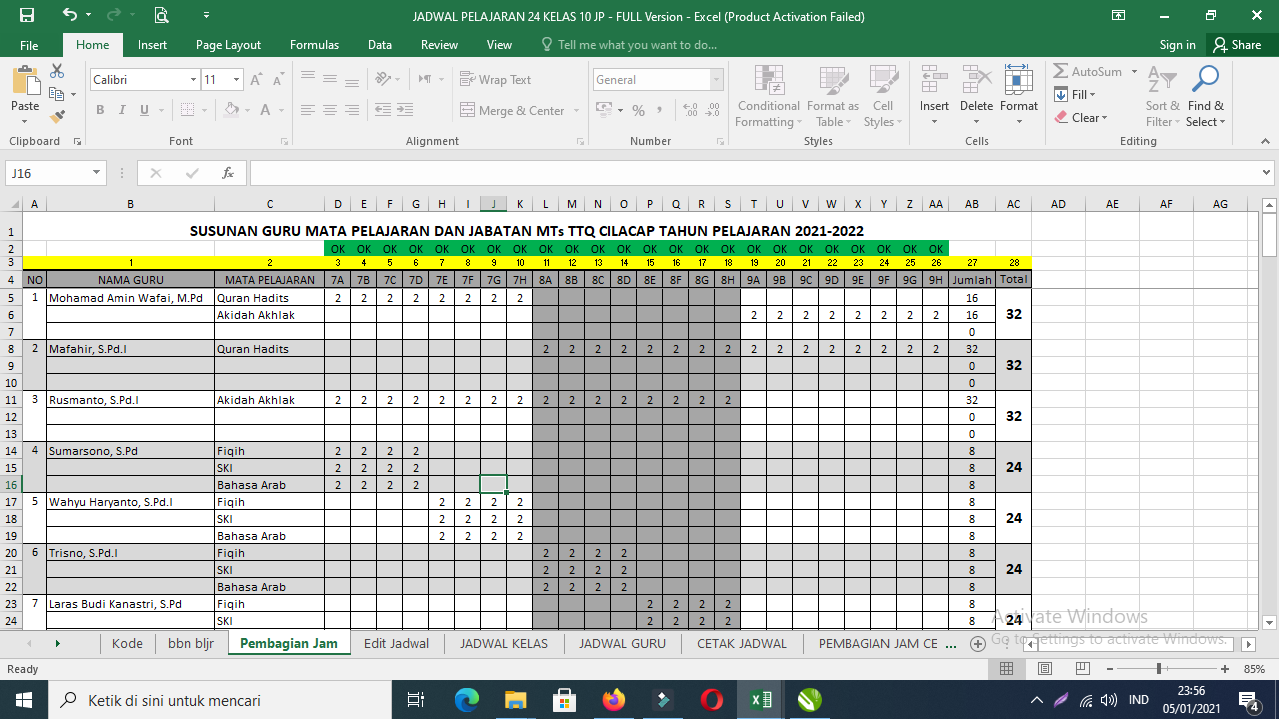Expand the font name dropdown Calibri
Image resolution: width=1279 pixels, height=719 pixels.
click(193, 80)
